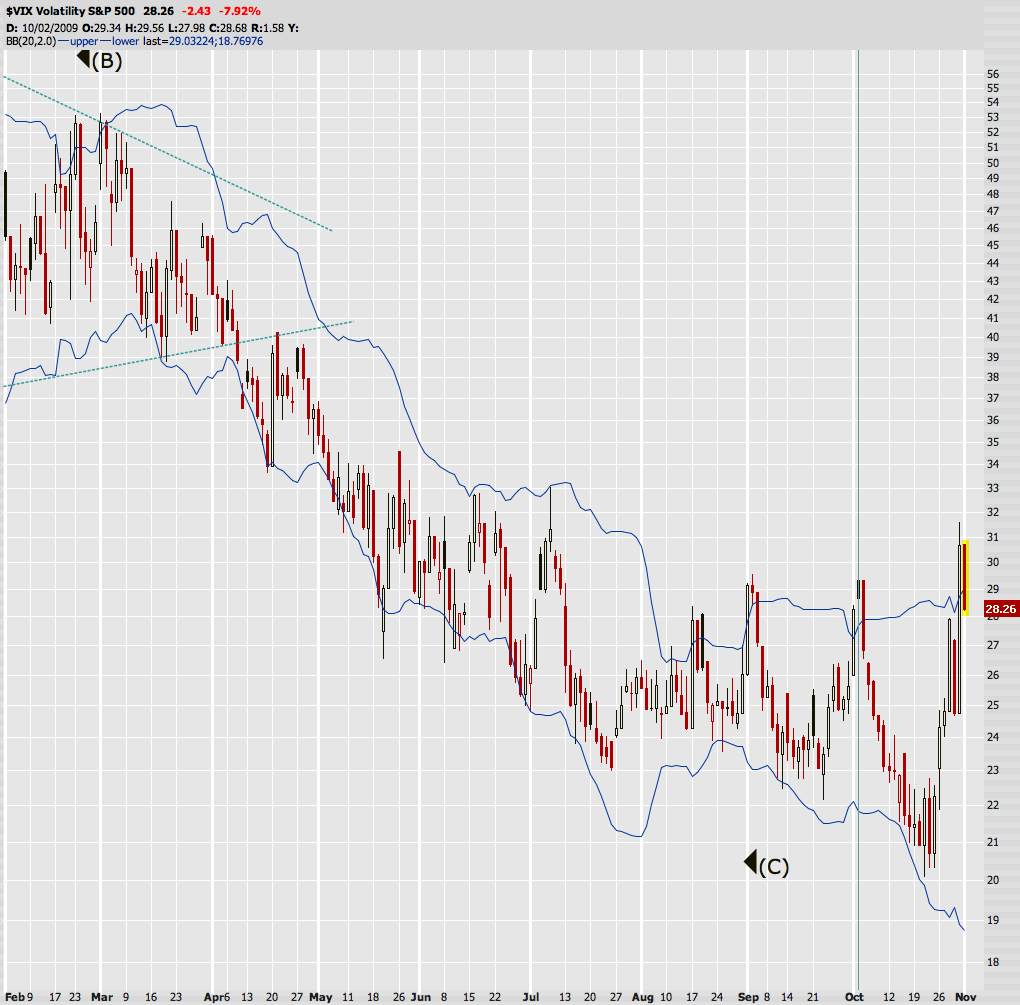Click the last=29.03224;18.76976 readout
1020x1005 pixels.
[203, 41]
